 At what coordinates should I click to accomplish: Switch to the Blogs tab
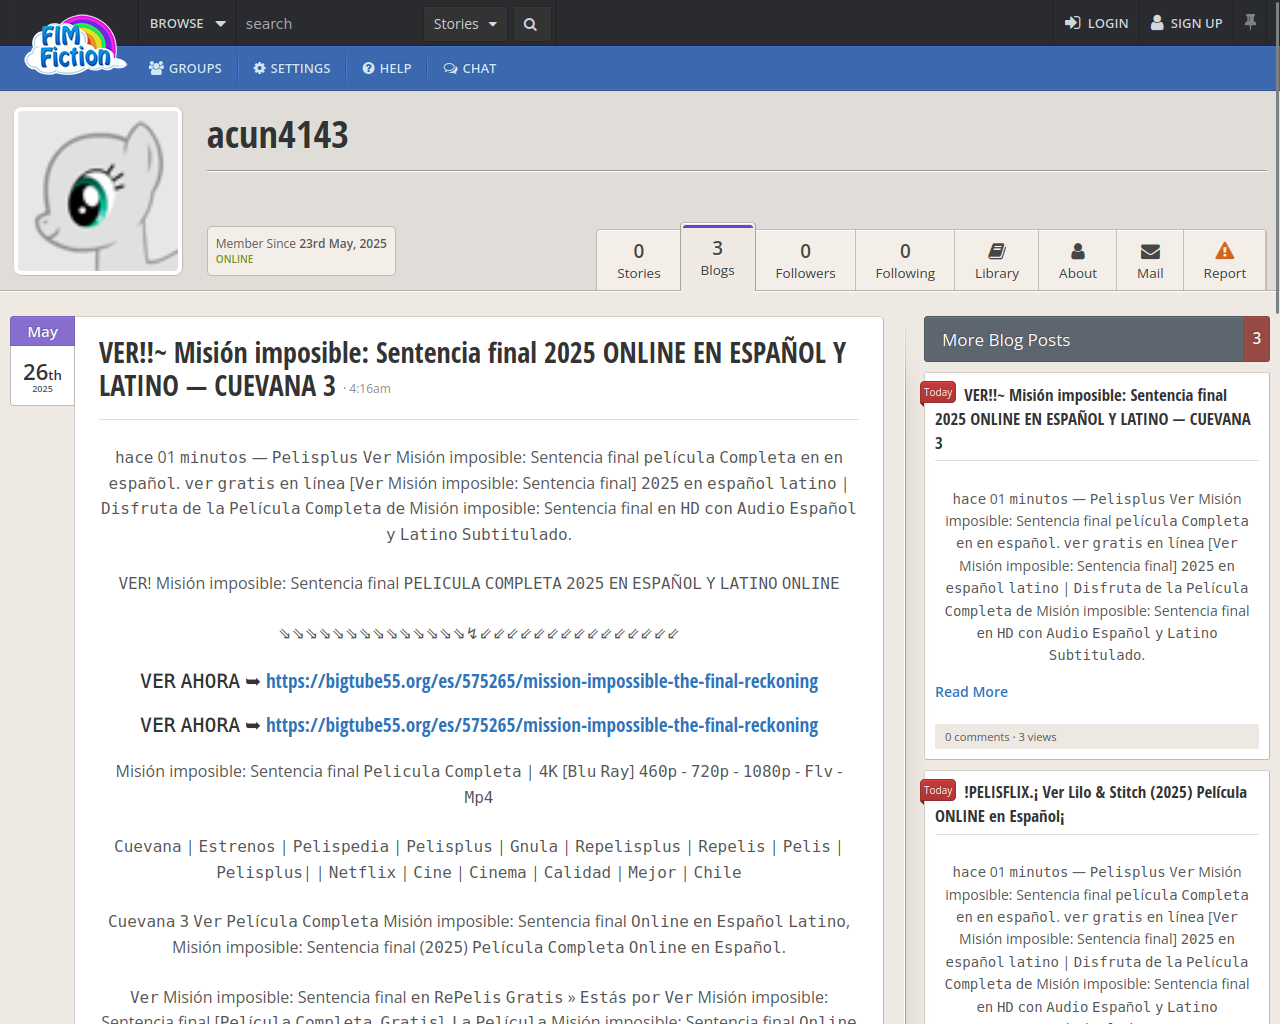coord(718,258)
